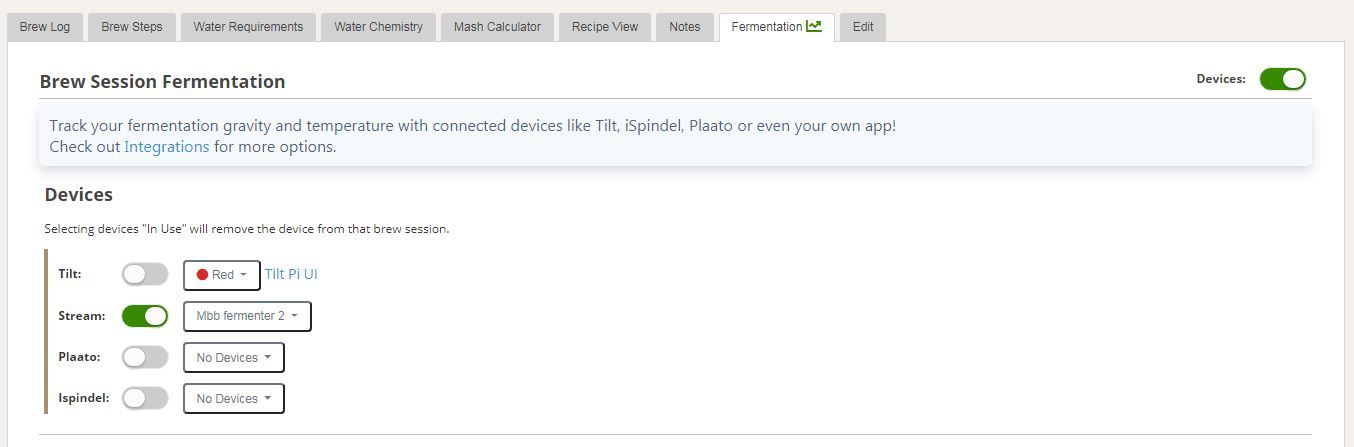The image size is (1354, 447).
Task: Toggle the main Devices switch off
Action: (1282, 79)
